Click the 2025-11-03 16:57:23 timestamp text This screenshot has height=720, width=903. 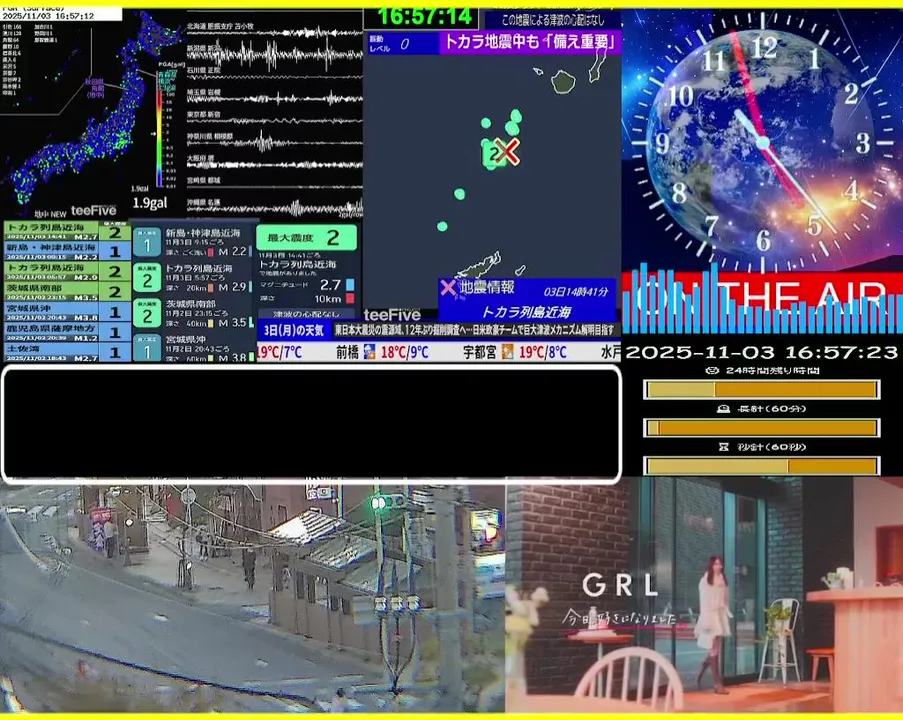pyautogui.click(x=761, y=352)
